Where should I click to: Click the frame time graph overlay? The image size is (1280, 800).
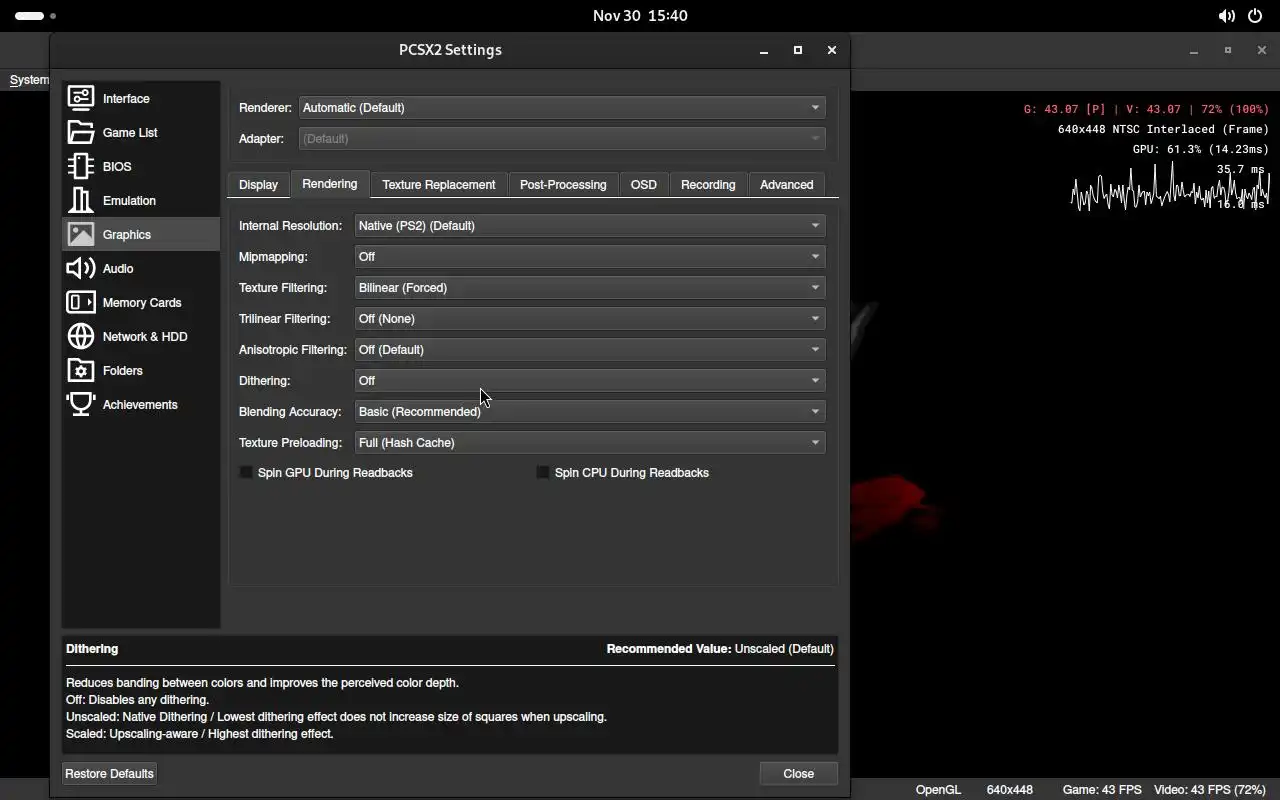coord(1170,187)
